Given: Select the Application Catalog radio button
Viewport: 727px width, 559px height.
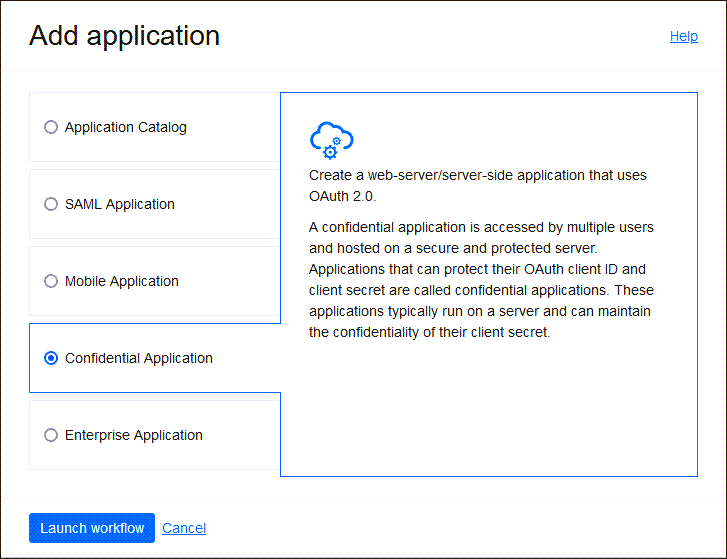Looking at the screenshot, I should click(x=51, y=127).
